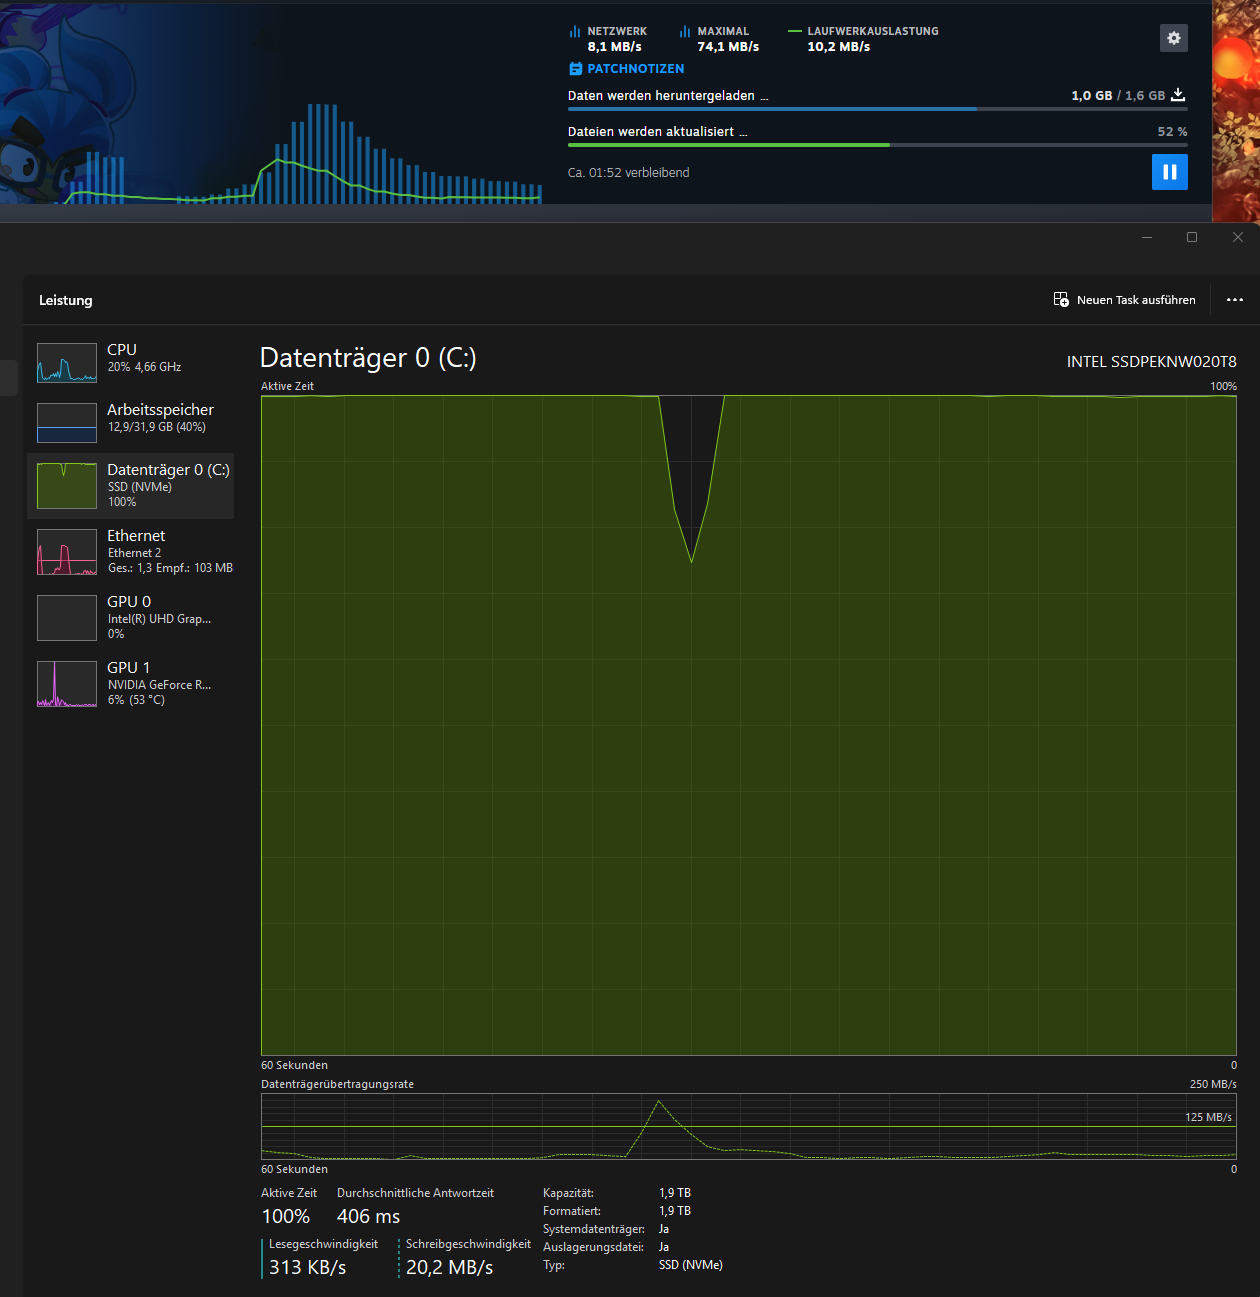The width and height of the screenshot is (1260, 1297).
Task: Click the Datenträger 0 (C:) heading
Action: tap(368, 358)
